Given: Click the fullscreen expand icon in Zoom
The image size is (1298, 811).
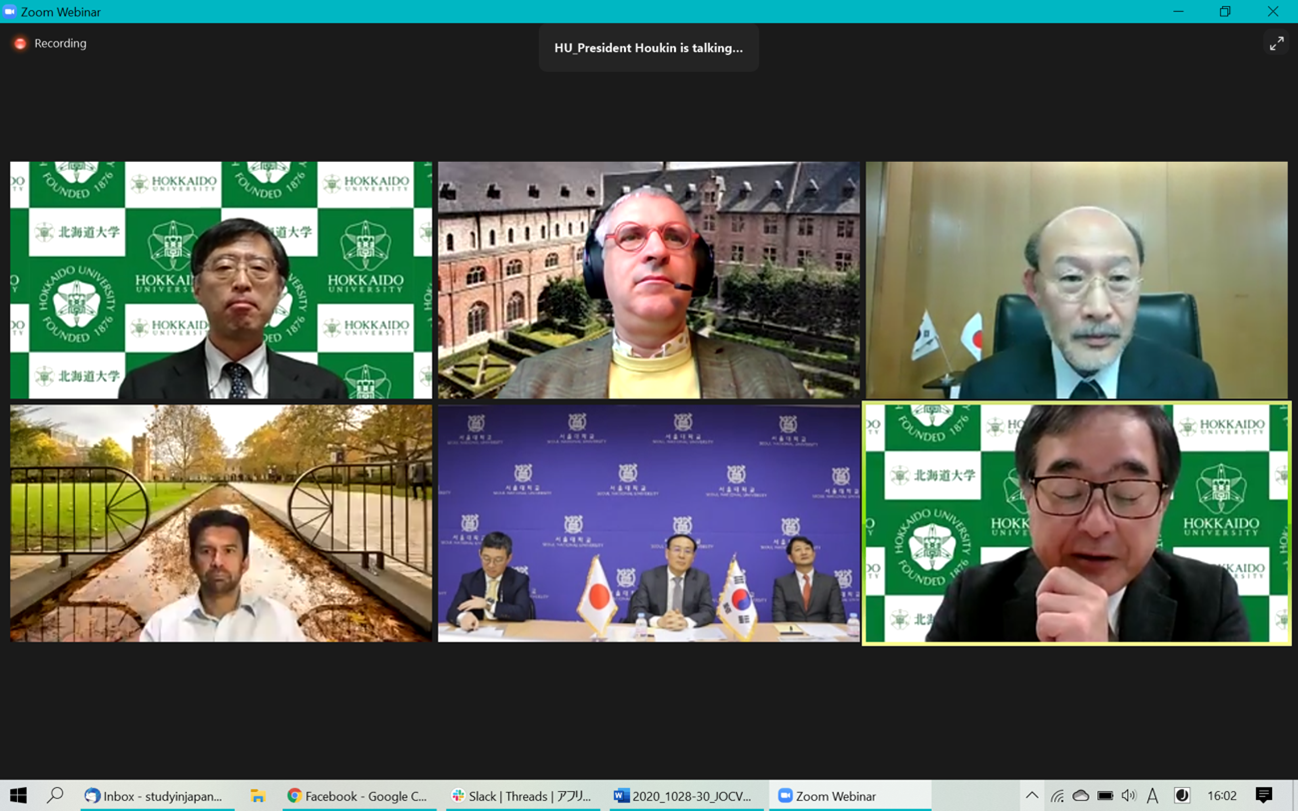Looking at the screenshot, I should tap(1276, 44).
